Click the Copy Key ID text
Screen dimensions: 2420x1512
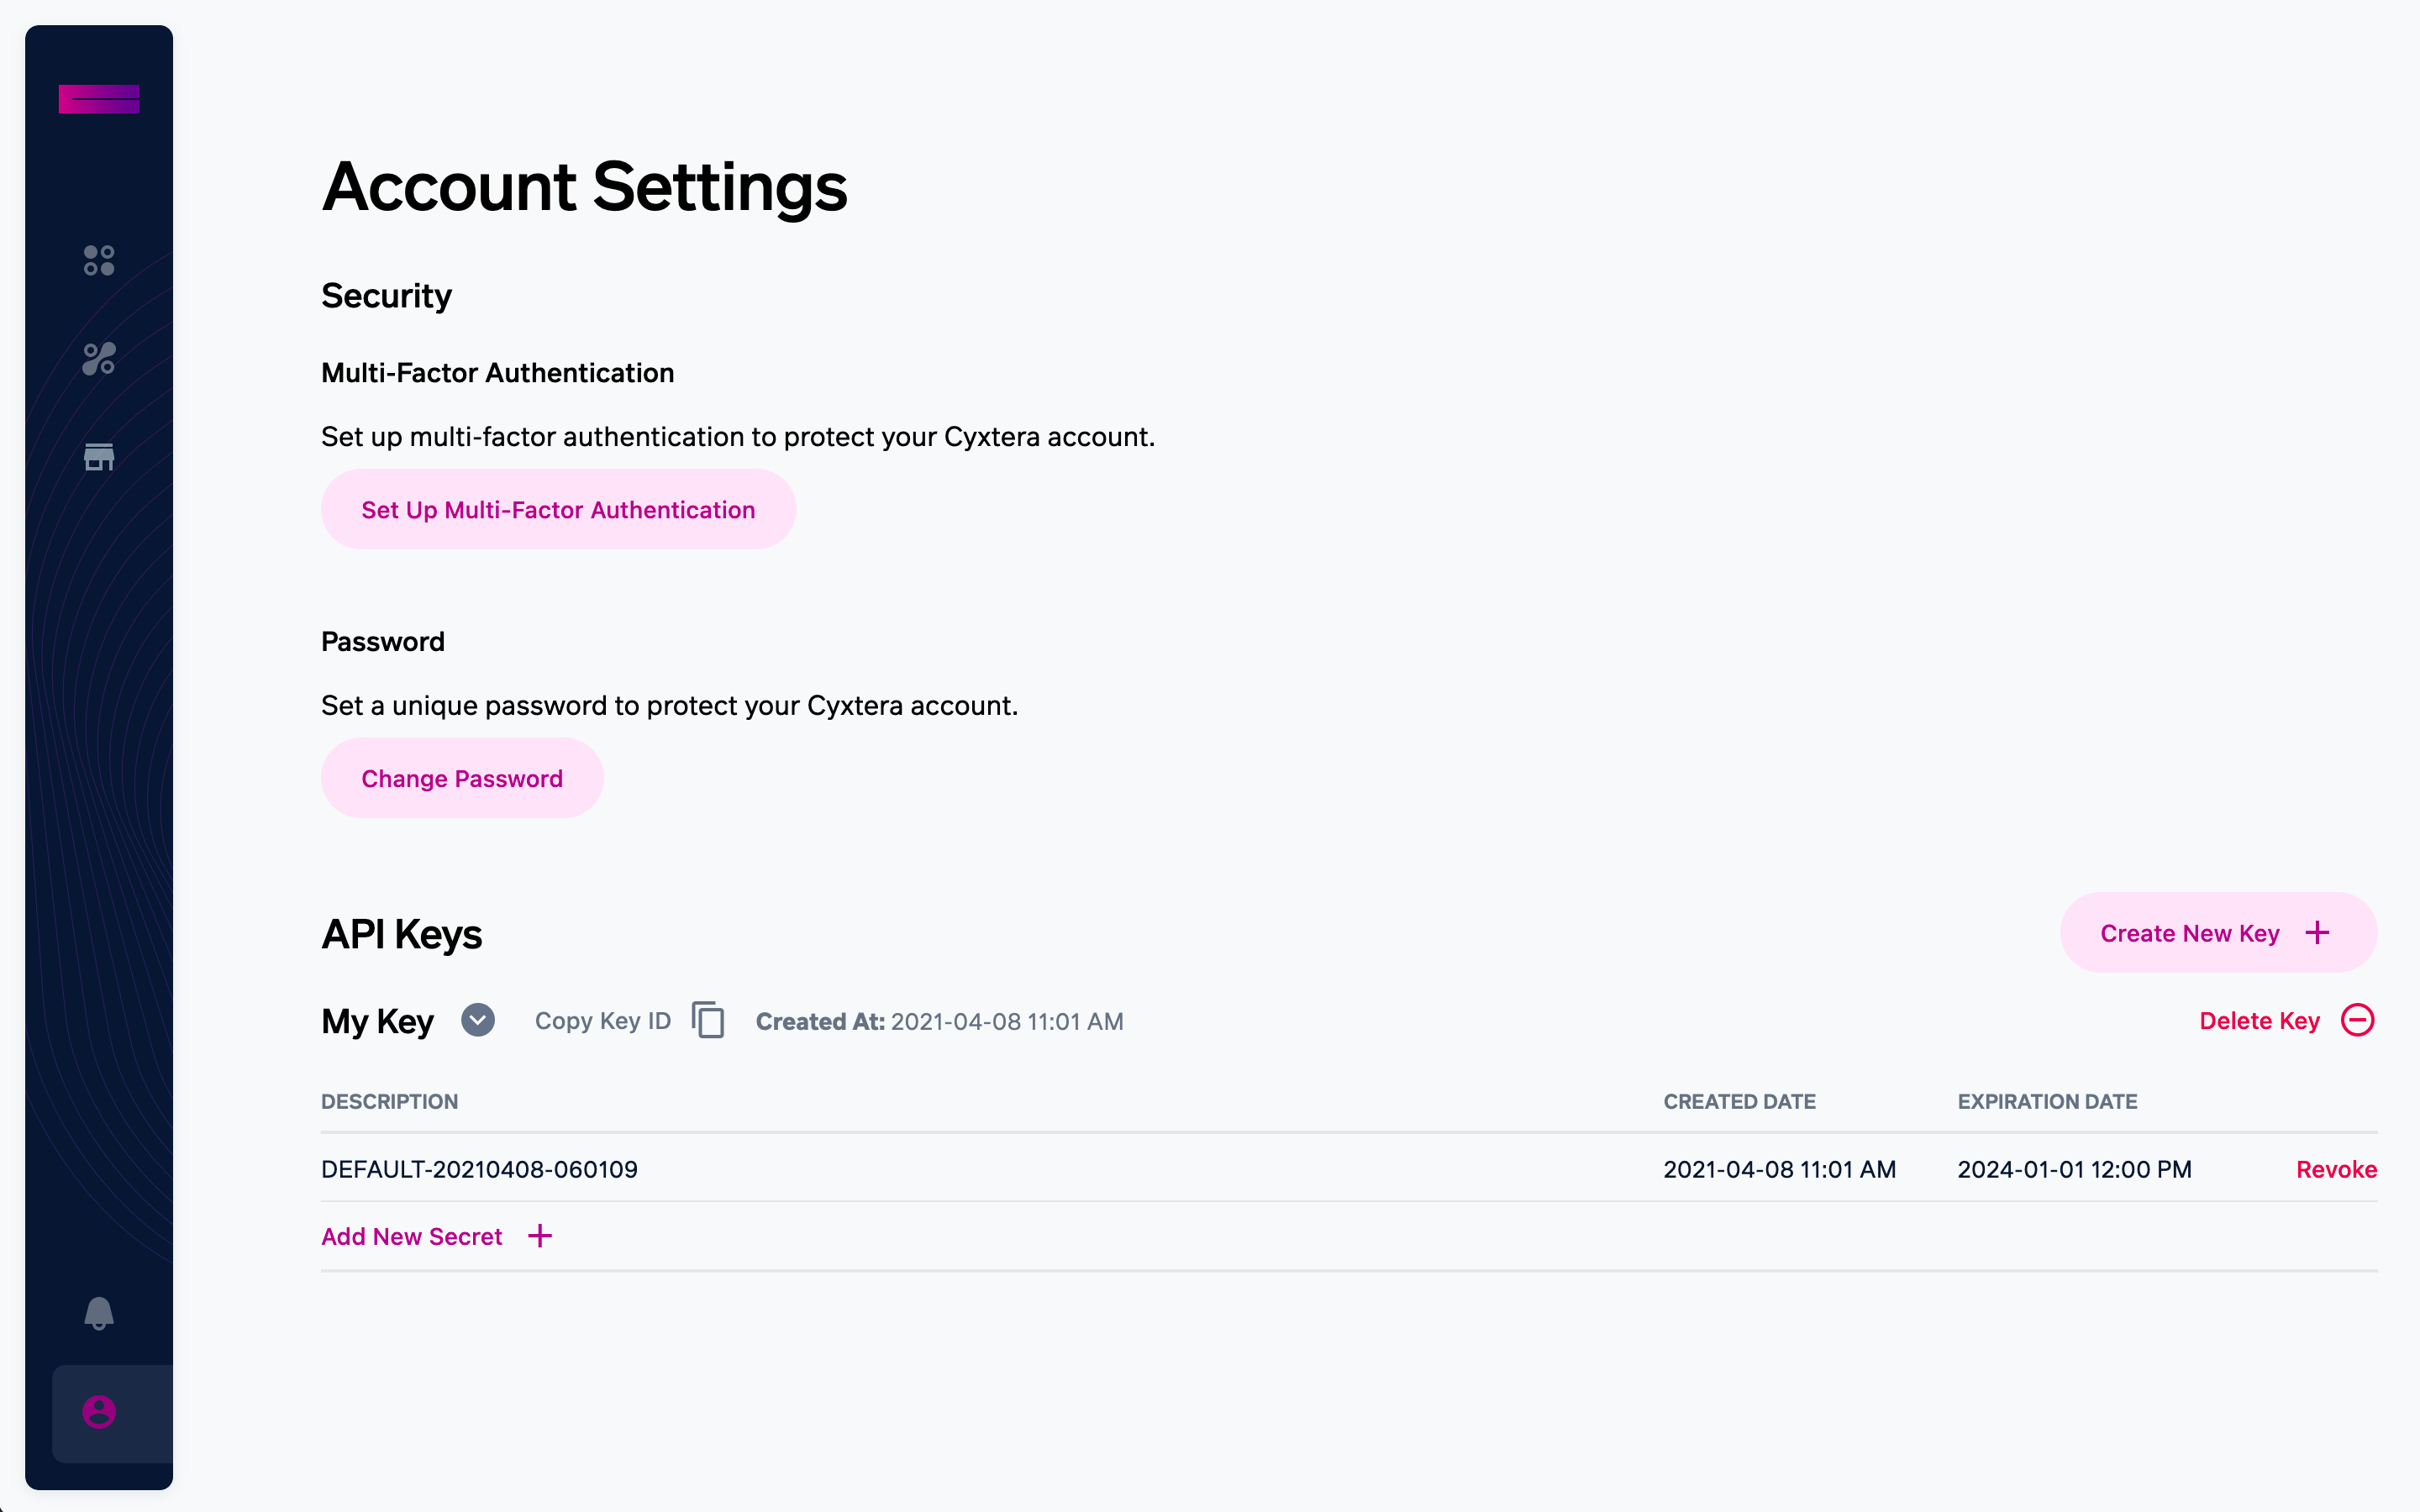pyautogui.click(x=603, y=1021)
